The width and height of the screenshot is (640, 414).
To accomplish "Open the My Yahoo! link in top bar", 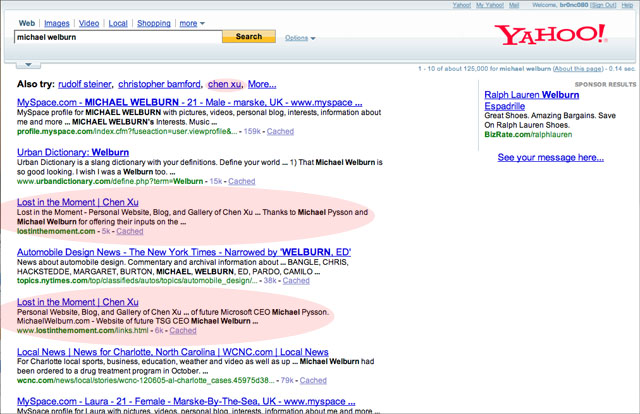I will [x=490, y=5].
